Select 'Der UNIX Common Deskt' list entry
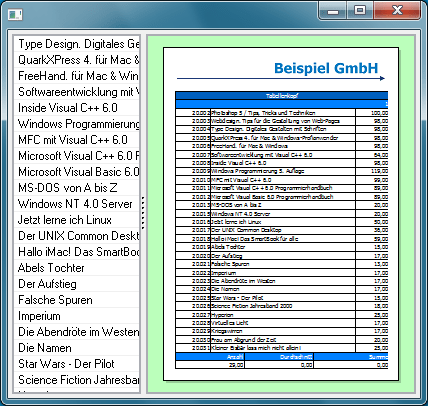 coord(77,236)
